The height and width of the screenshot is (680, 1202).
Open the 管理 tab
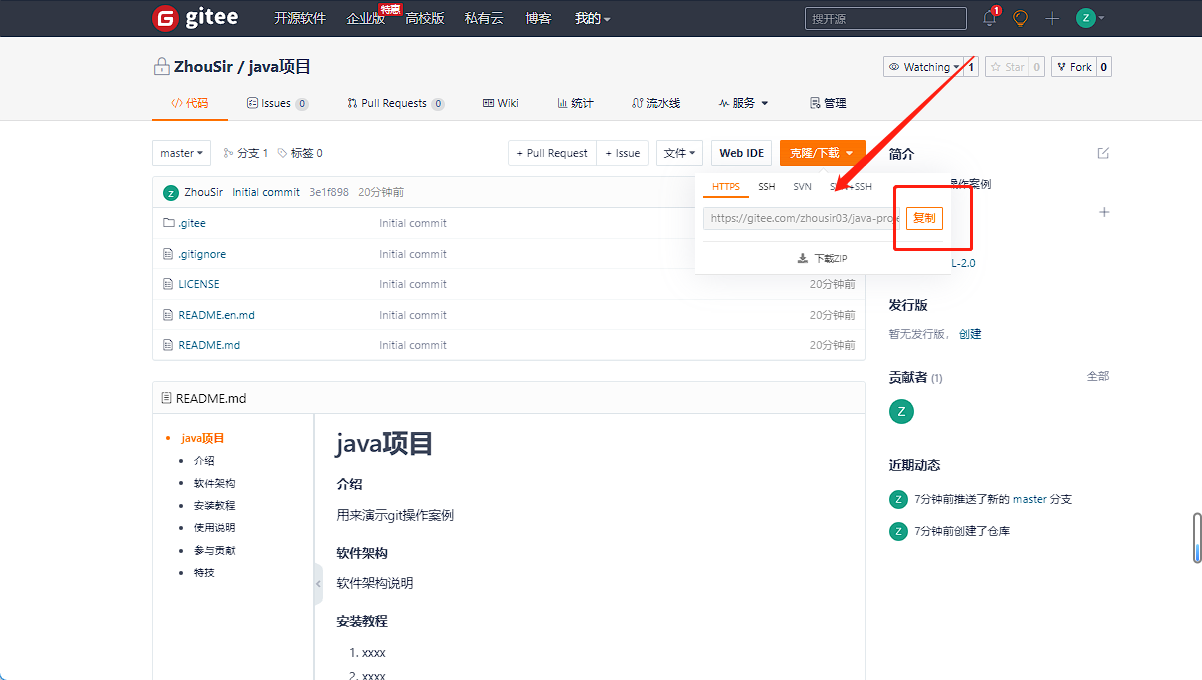(828, 103)
